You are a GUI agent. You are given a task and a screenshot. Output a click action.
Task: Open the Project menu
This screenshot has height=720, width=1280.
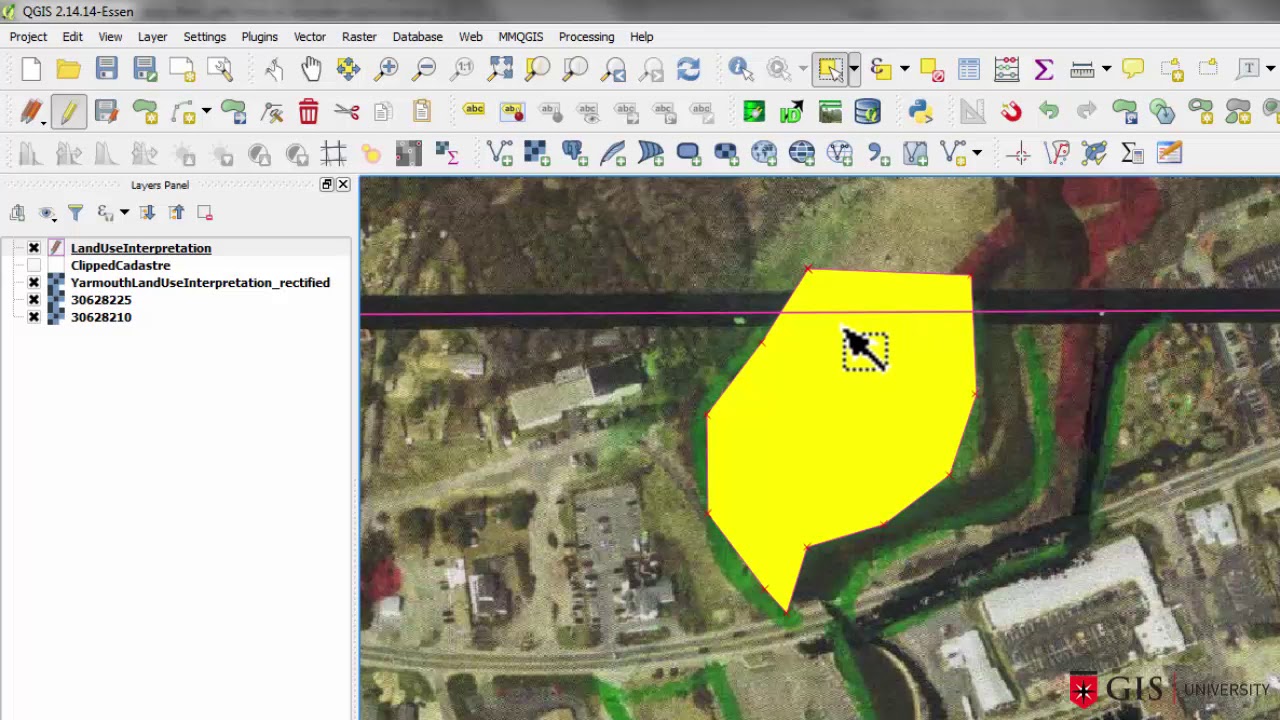click(x=28, y=37)
